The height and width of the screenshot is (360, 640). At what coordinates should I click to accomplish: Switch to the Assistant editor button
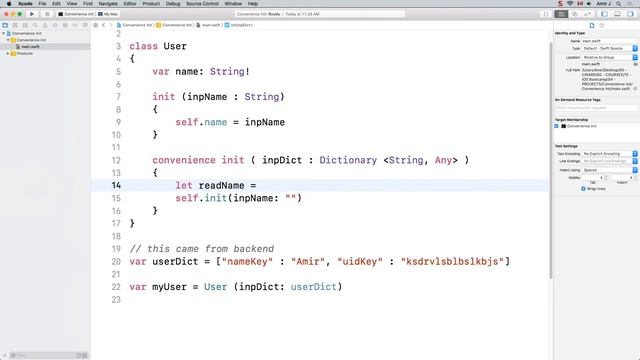[575, 14]
